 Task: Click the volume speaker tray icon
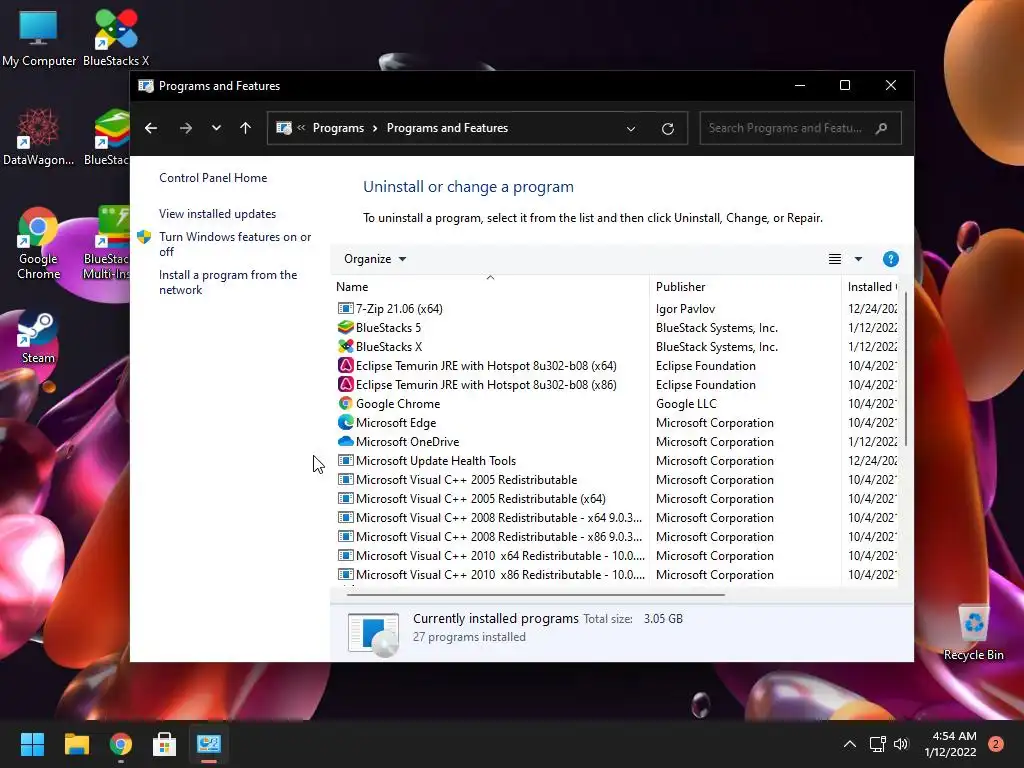[x=901, y=744]
